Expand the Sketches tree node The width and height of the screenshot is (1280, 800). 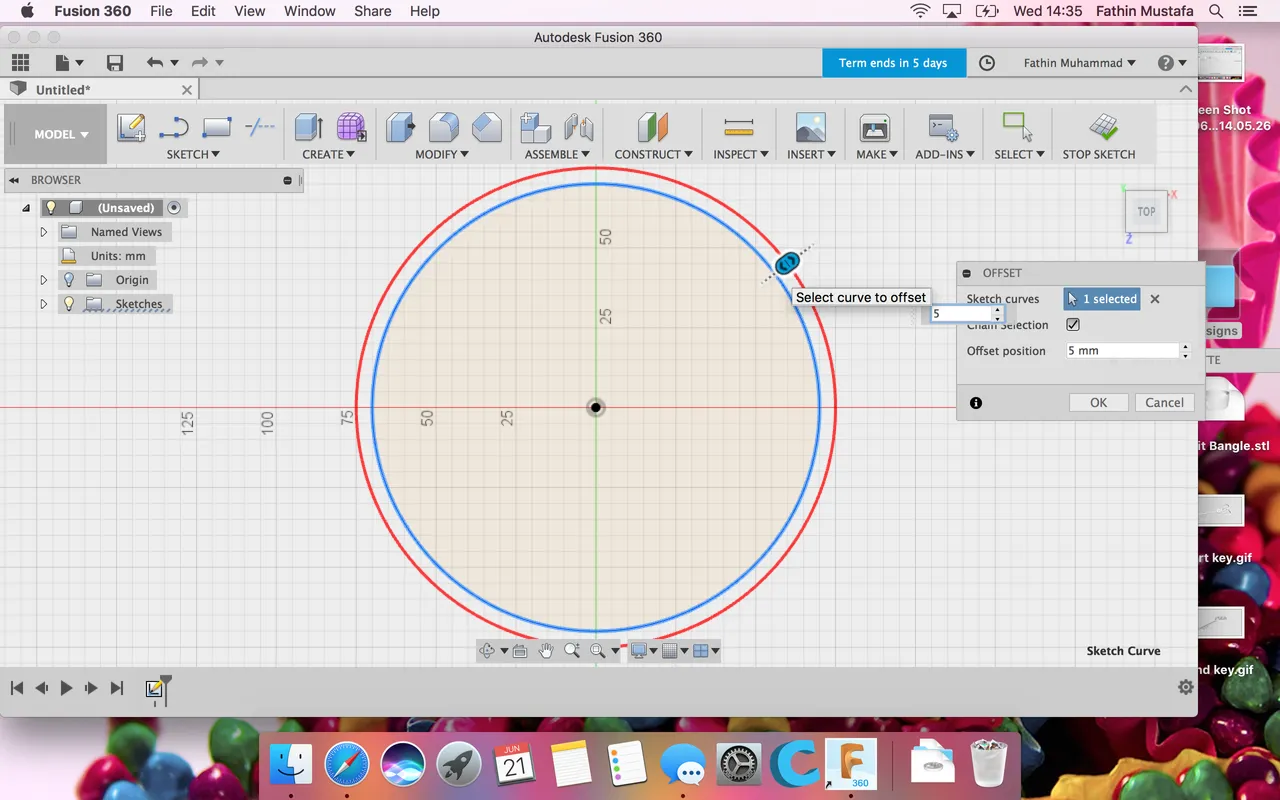click(43, 304)
